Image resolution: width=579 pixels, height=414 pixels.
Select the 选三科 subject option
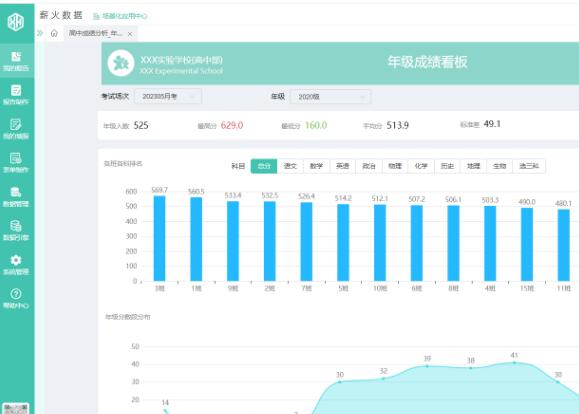point(529,166)
